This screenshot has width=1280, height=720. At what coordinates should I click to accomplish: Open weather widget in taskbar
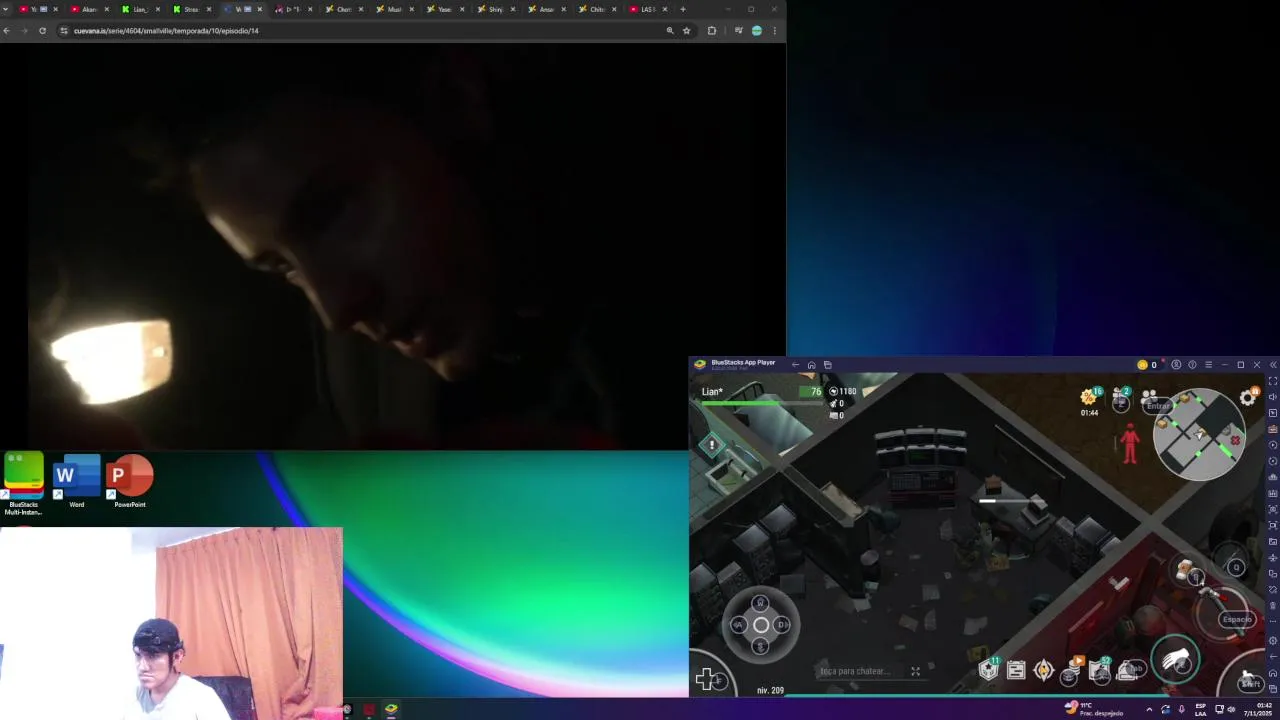tap(1094, 709)
